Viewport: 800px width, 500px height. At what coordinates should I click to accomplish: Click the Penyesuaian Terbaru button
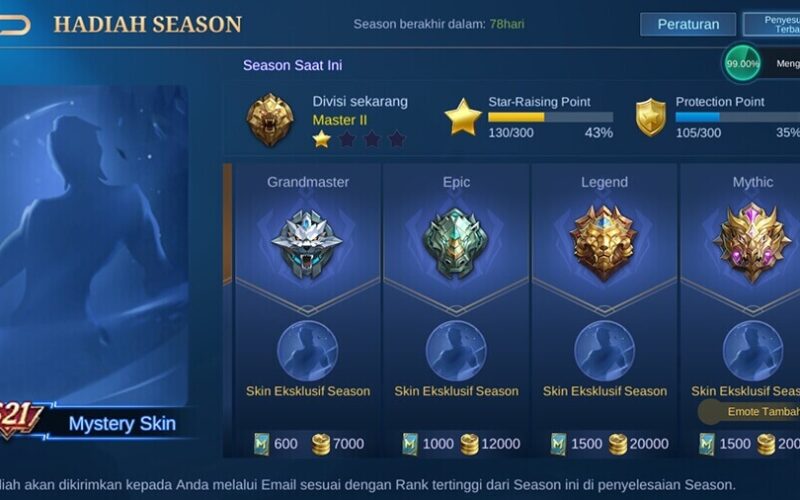(x=772, y=24)
